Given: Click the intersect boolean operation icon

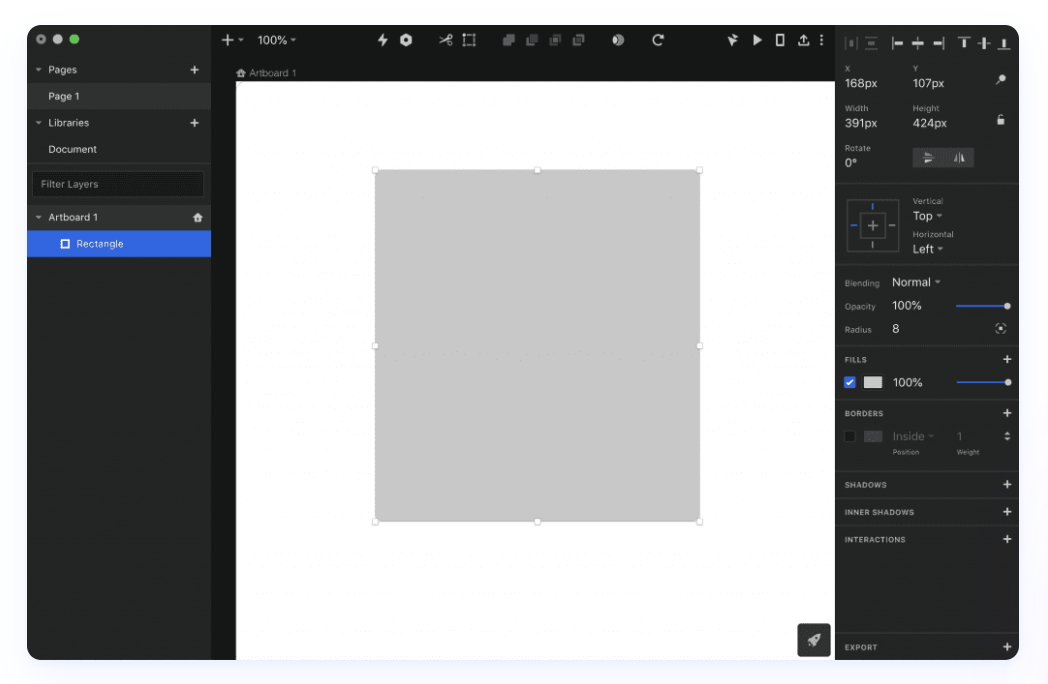Looking at the screenshot, I should (555, 40).
